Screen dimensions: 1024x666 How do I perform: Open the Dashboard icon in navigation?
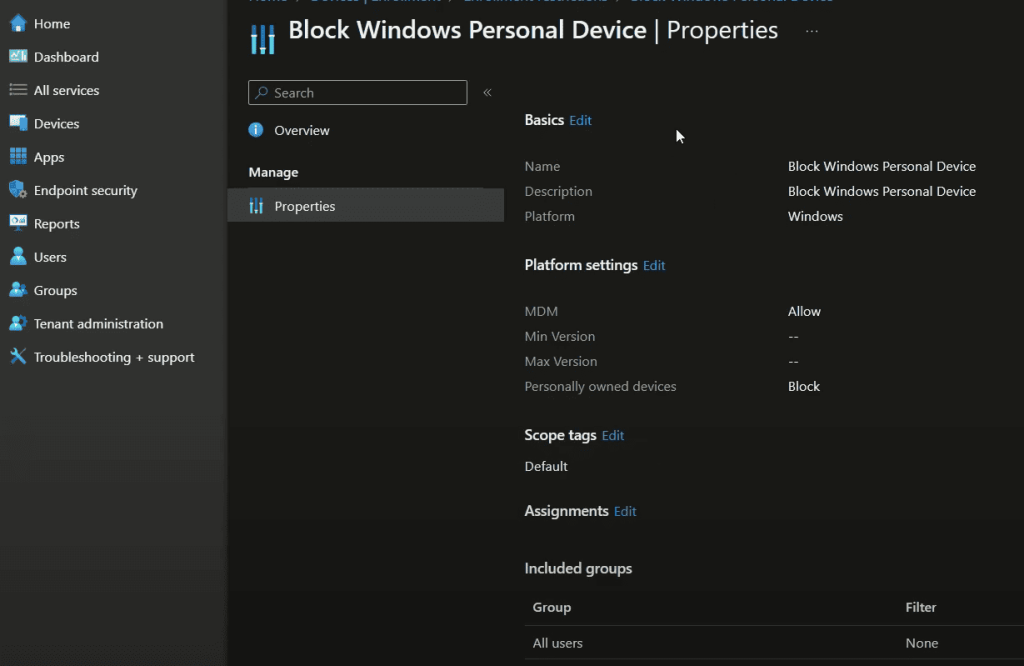click(x=18, y=57)
